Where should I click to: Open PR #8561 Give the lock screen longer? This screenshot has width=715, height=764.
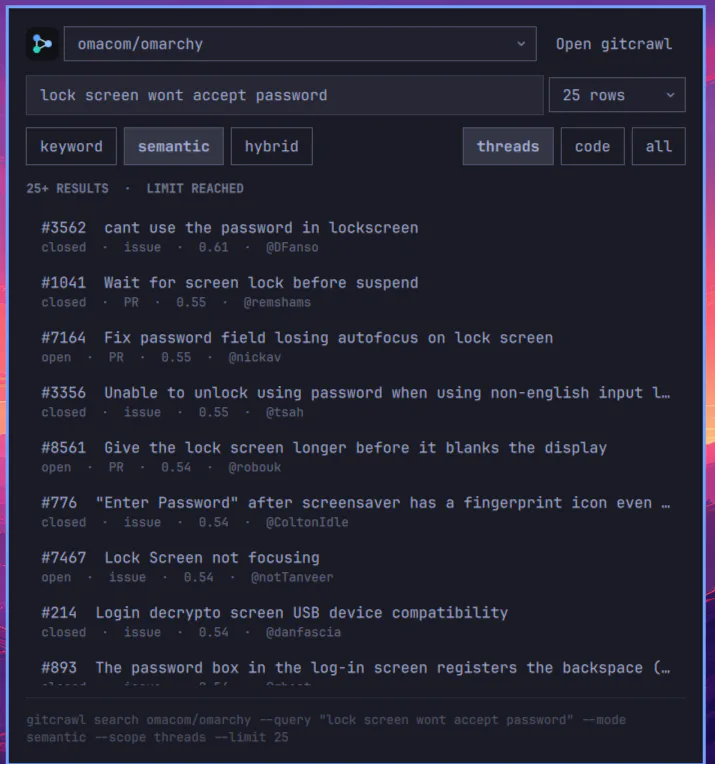[356, 458]
